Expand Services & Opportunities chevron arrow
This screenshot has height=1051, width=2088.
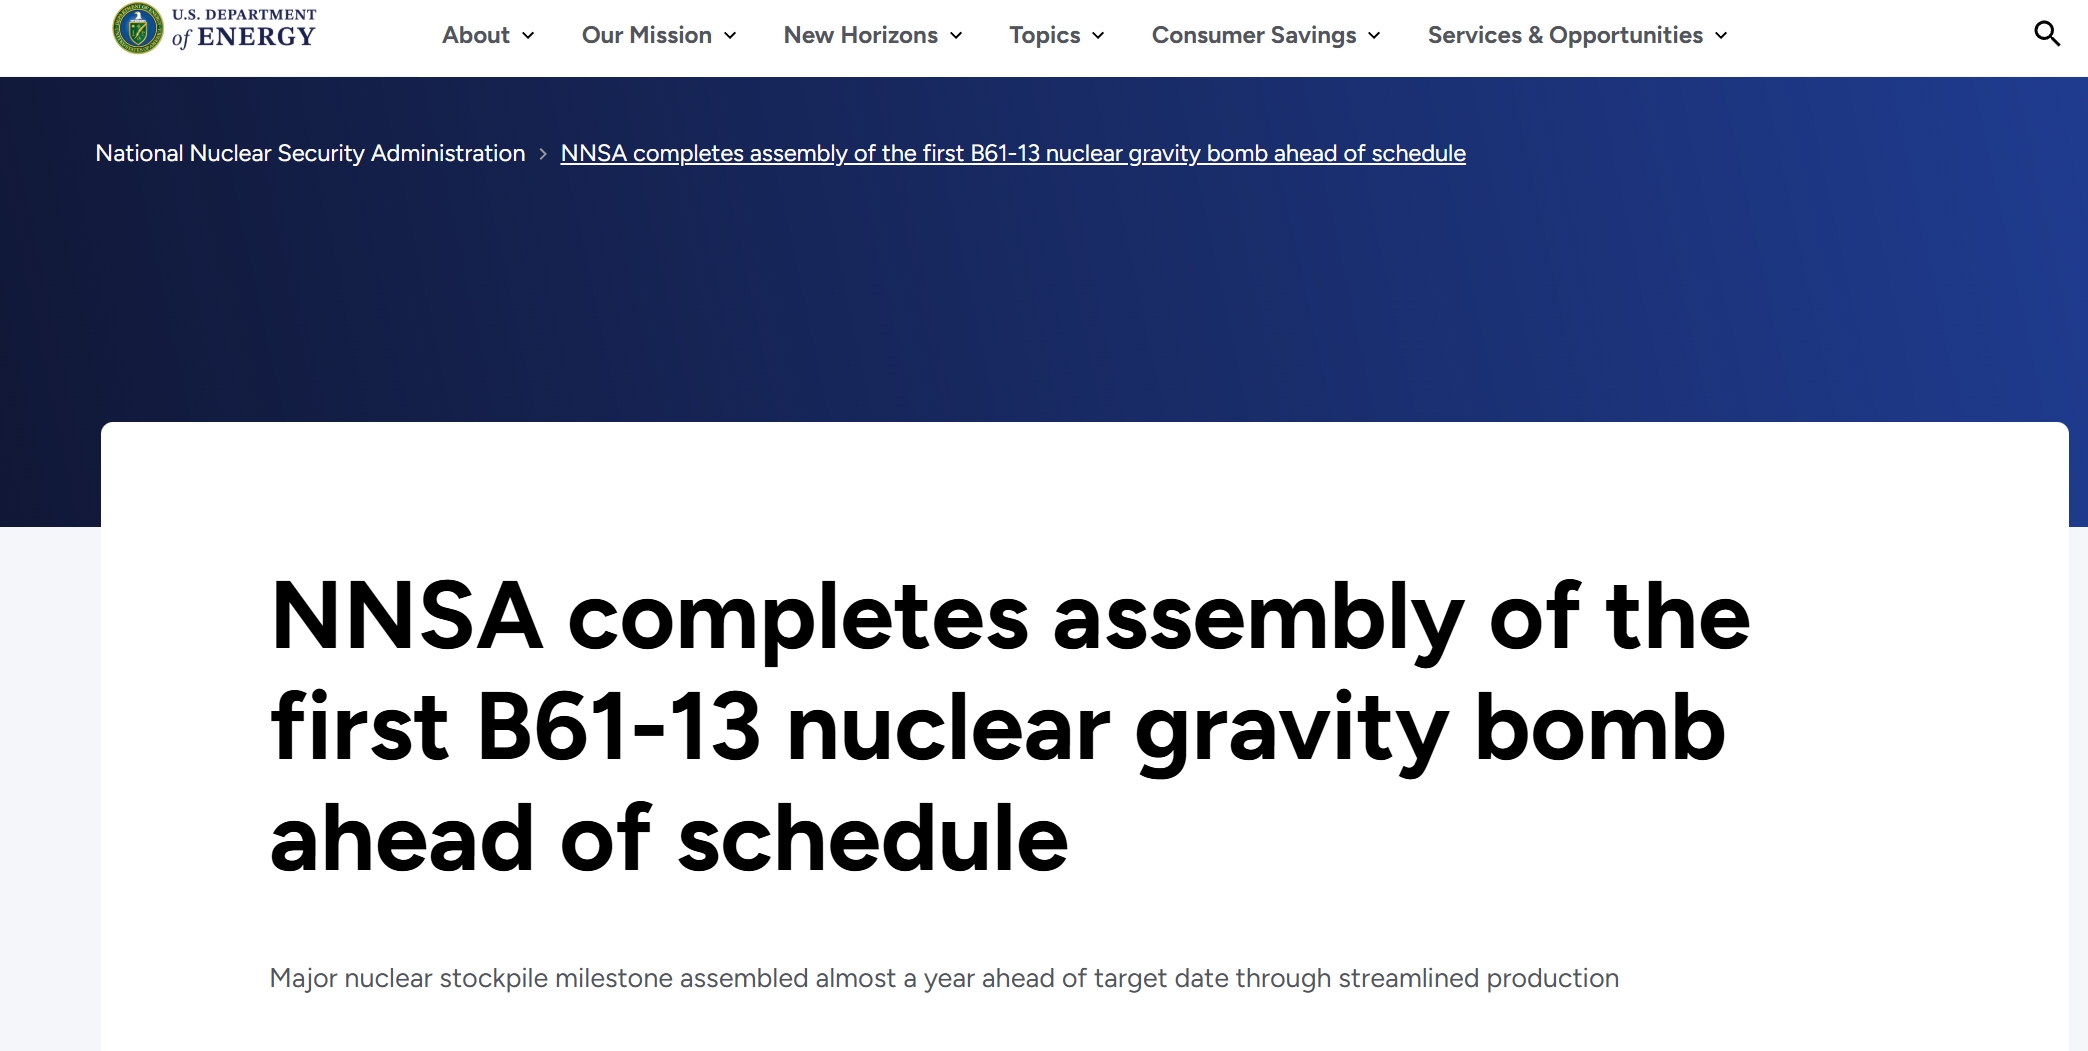pos(1721,36)
